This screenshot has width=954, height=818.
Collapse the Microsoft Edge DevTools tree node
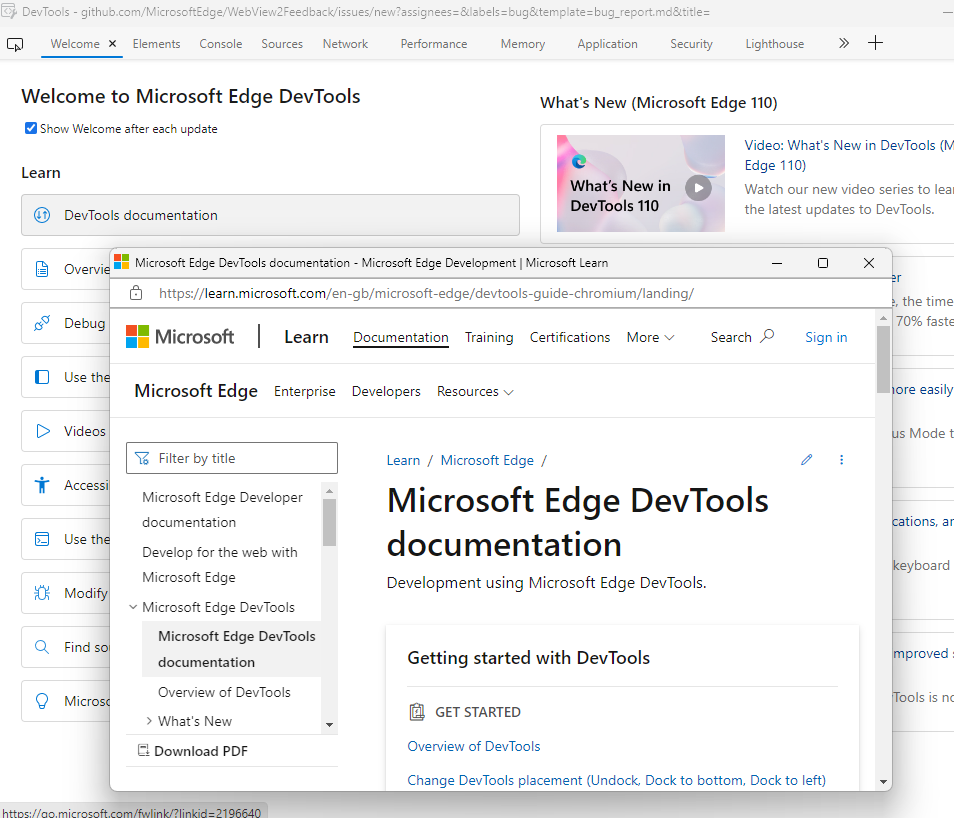tap(133, 607)
